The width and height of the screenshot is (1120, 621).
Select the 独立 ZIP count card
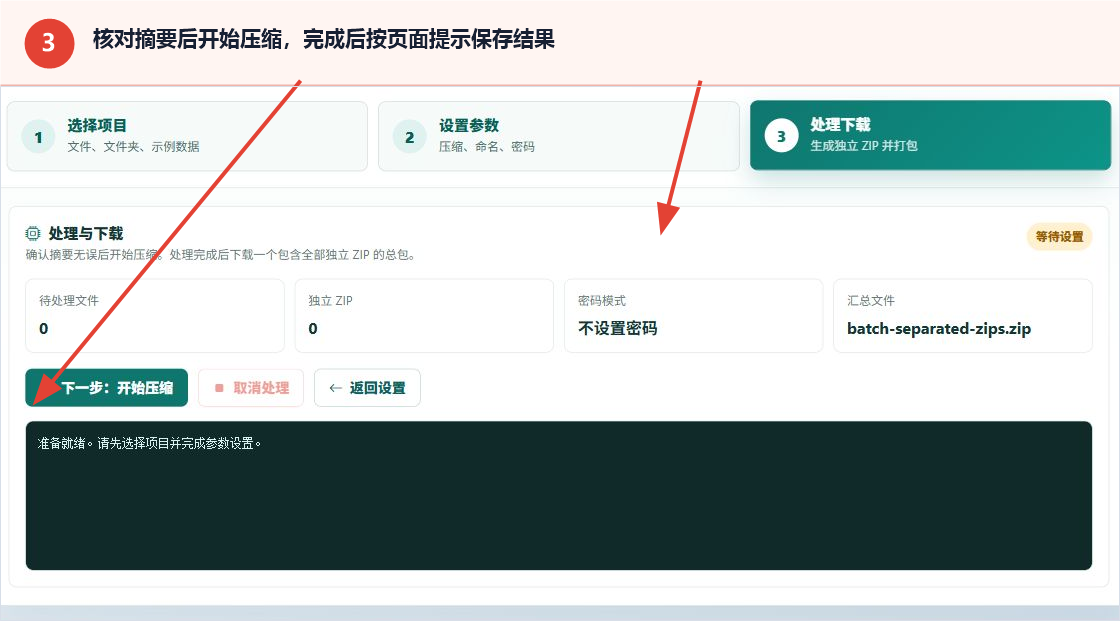(424, 315)
